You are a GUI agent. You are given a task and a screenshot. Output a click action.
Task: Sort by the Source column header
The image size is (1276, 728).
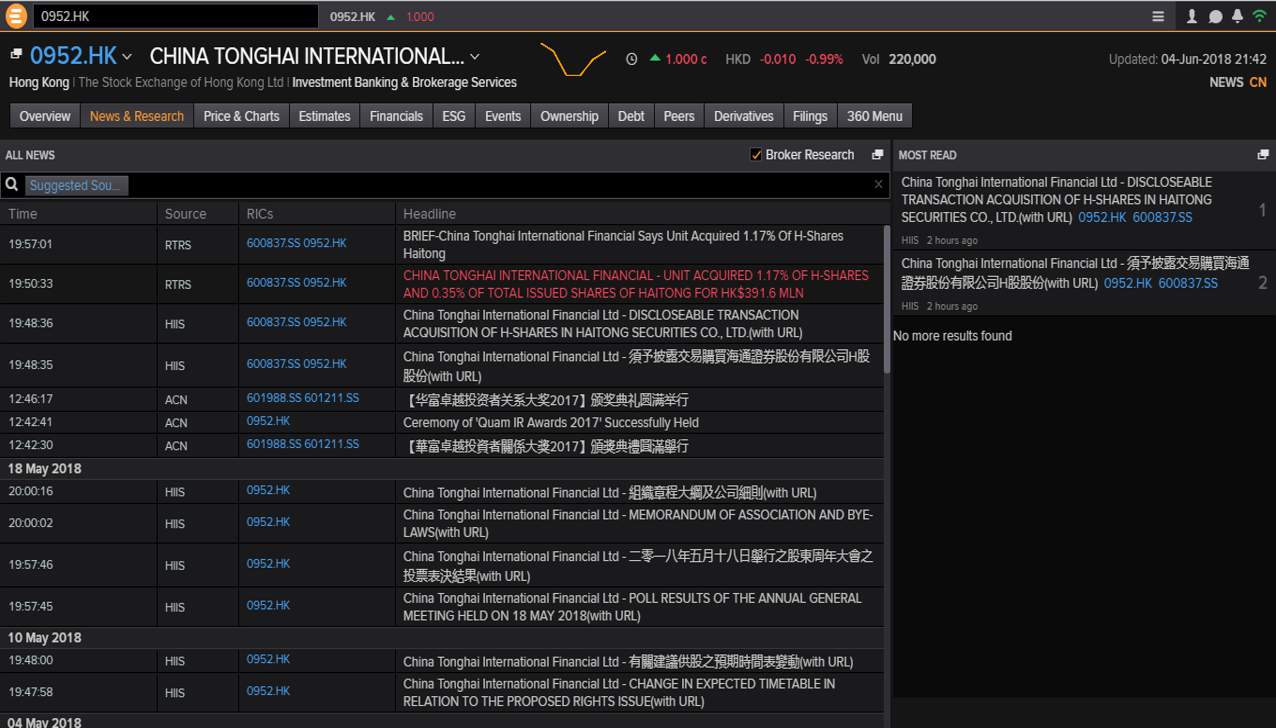click(185, 213)
